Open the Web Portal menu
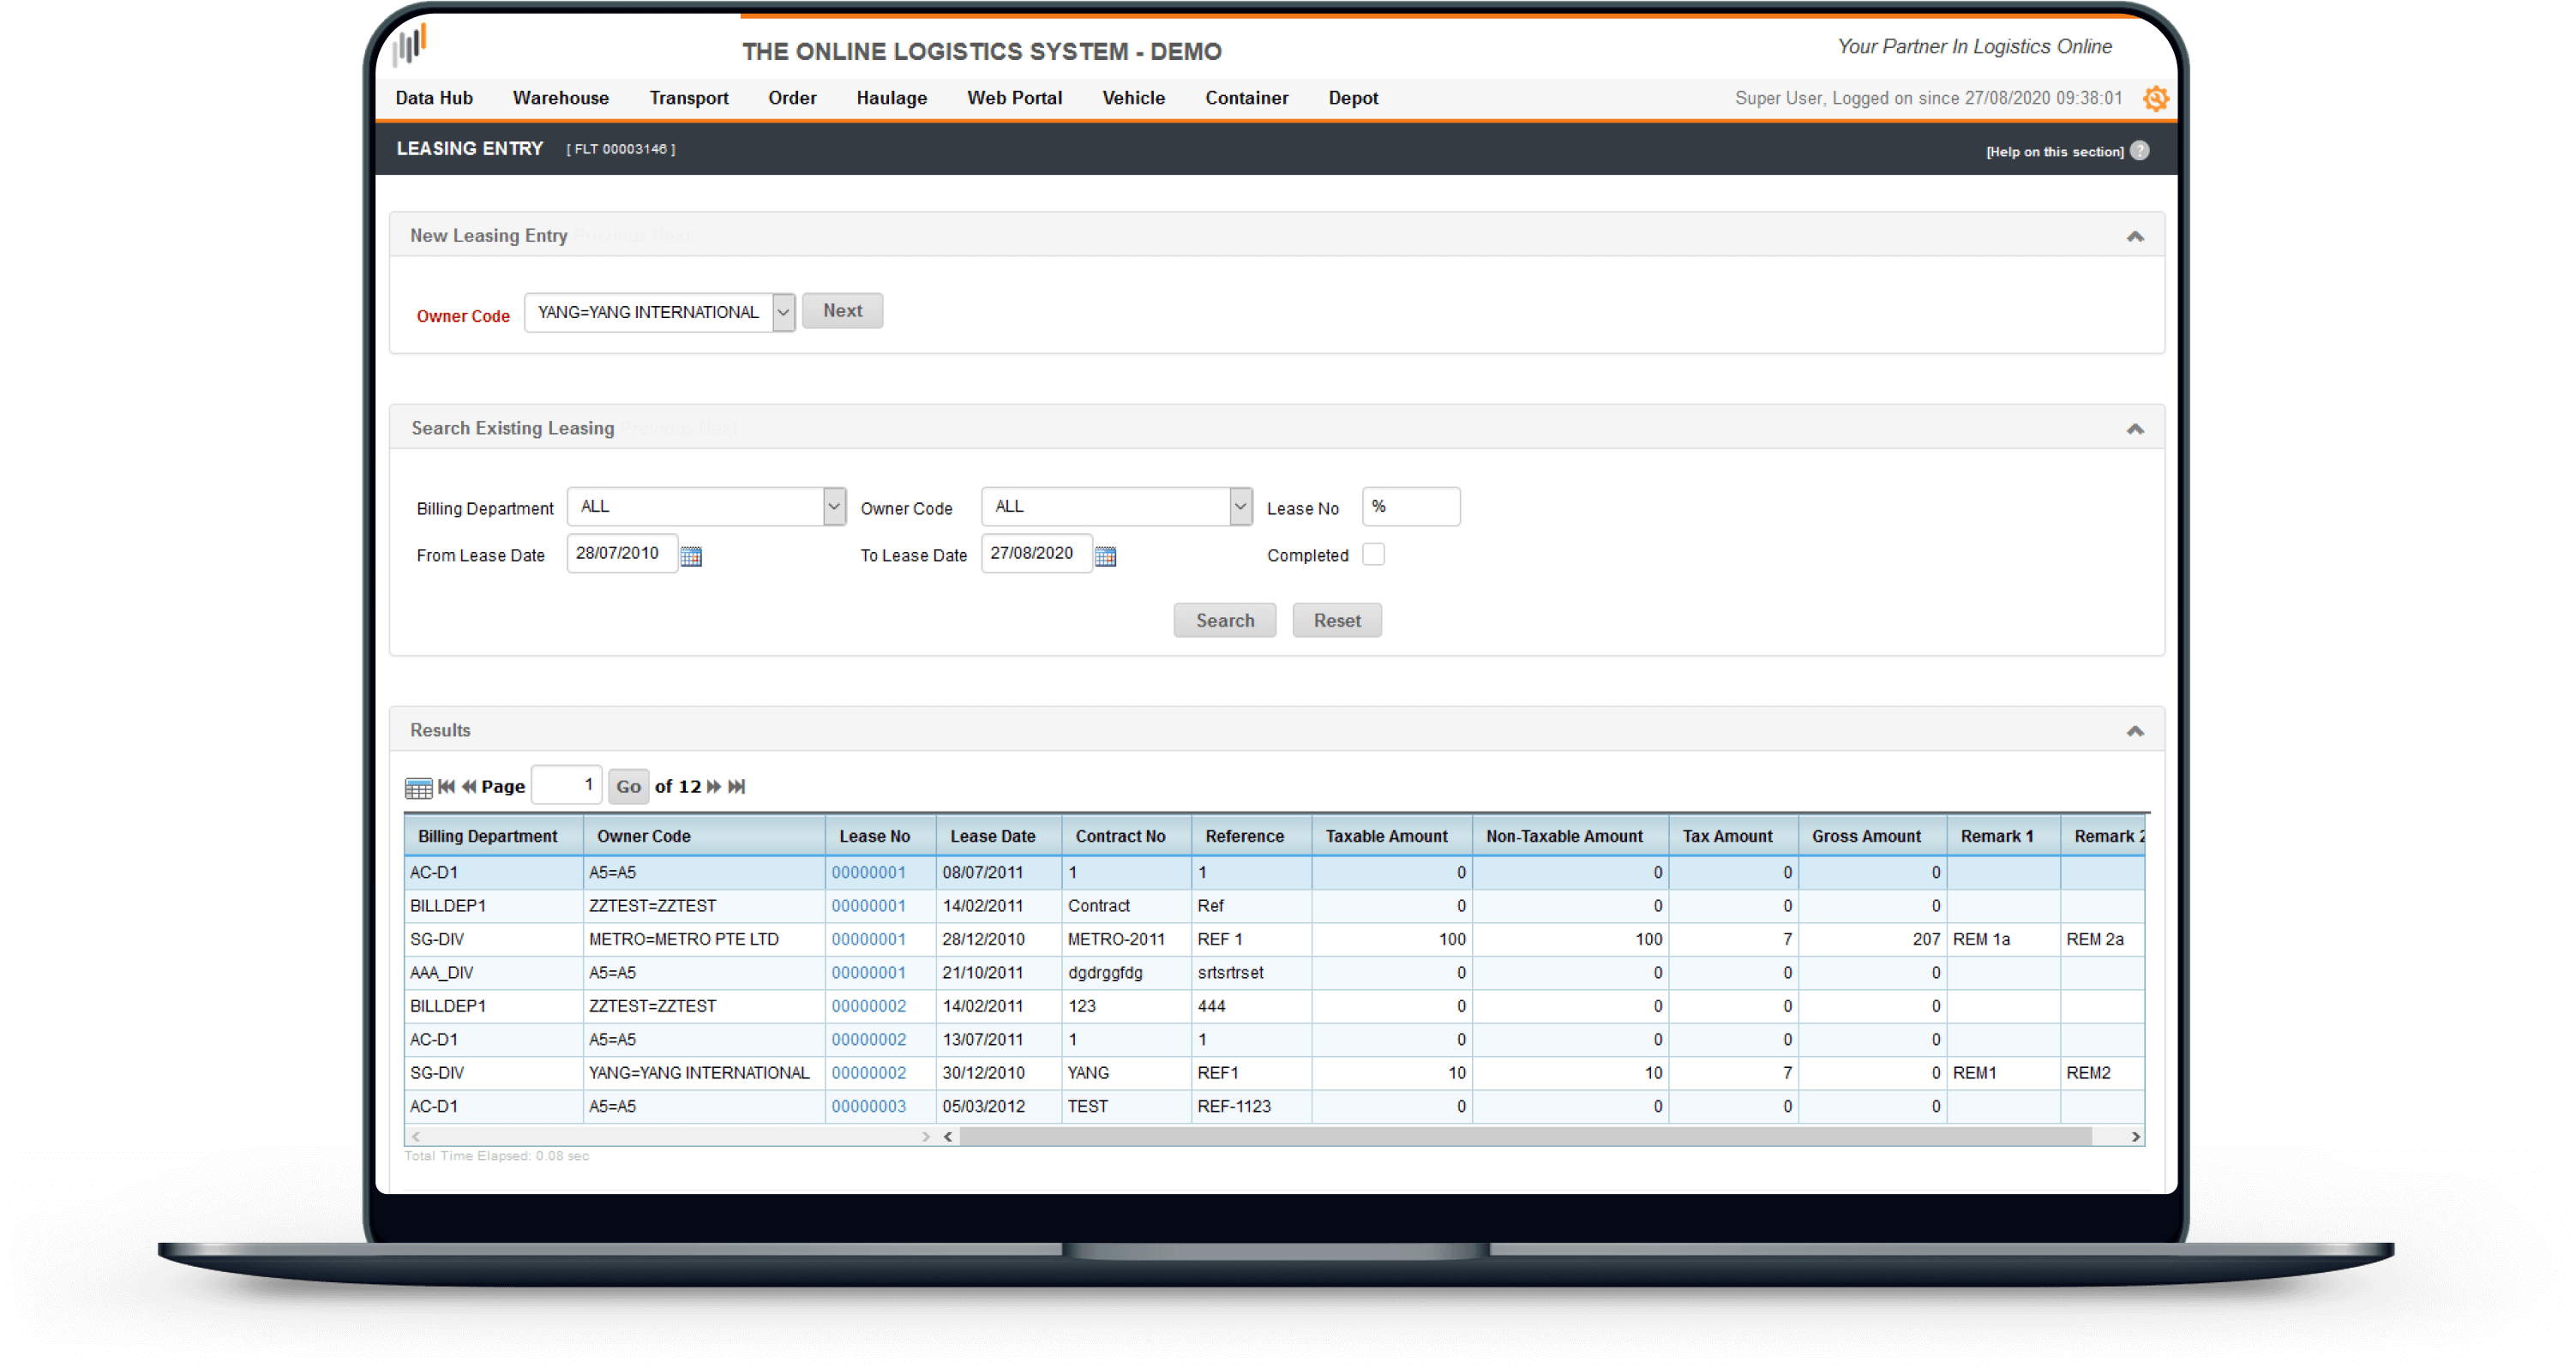Screen dimensions: 2576x1368 (x=1015, y=98)
